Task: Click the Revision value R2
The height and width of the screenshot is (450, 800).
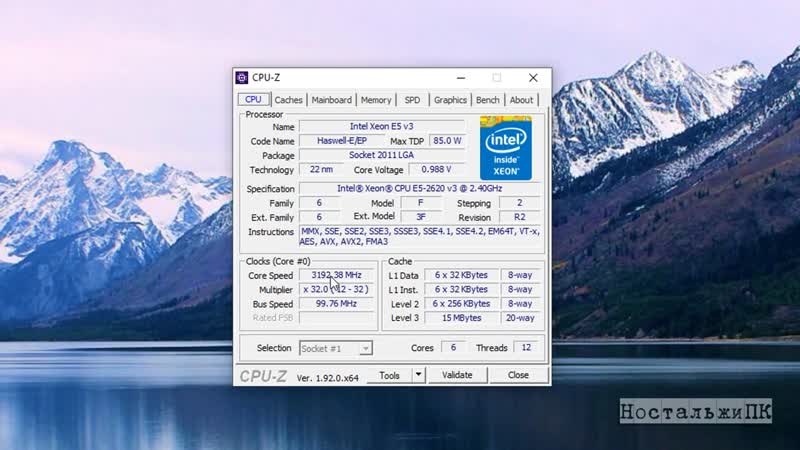Action: (x=519, y=217)
